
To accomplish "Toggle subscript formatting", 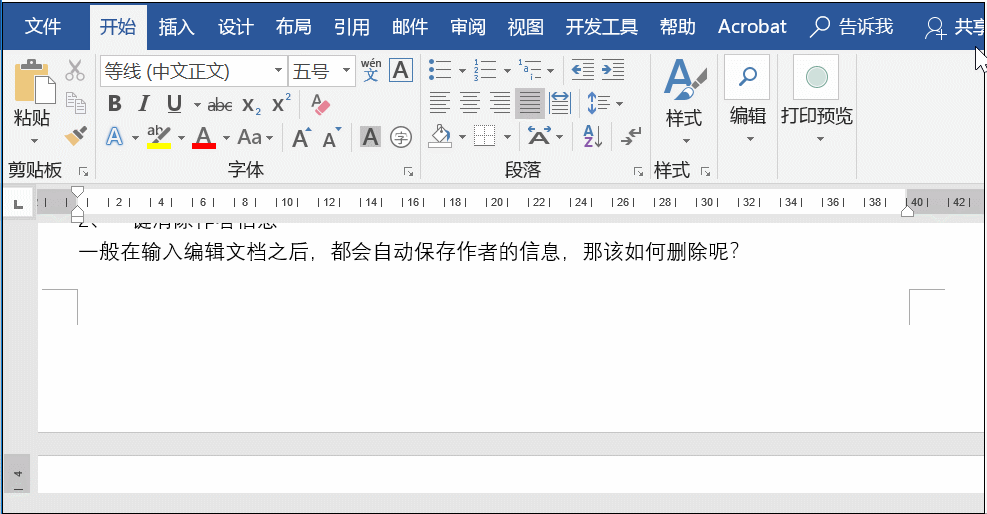I will click(251, 105).
